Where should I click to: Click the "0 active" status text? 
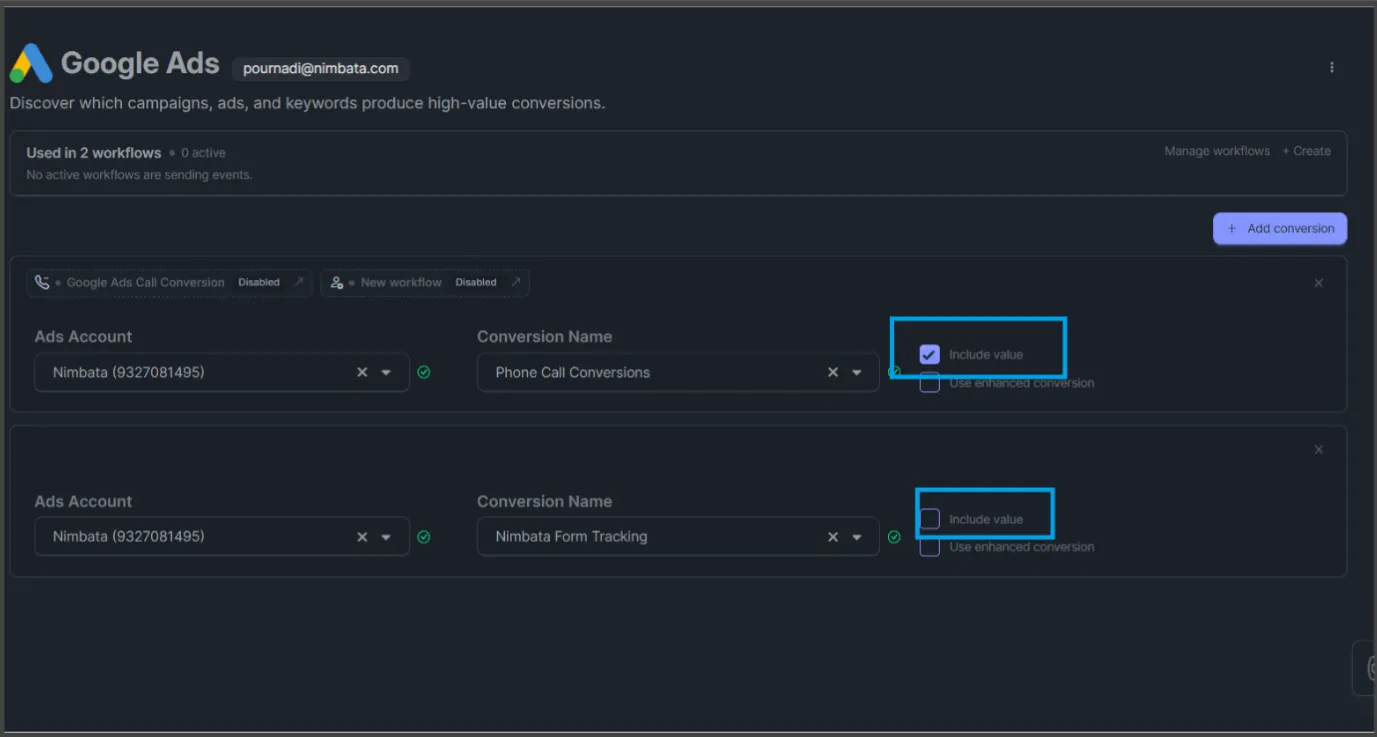tap(204, 153)
